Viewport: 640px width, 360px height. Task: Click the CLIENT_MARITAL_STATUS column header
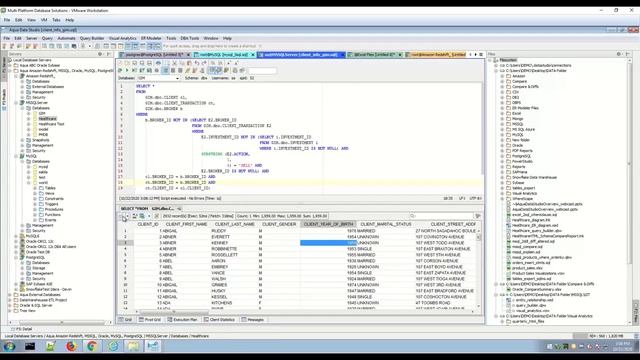pyautogui.click(x=386, y=224)
